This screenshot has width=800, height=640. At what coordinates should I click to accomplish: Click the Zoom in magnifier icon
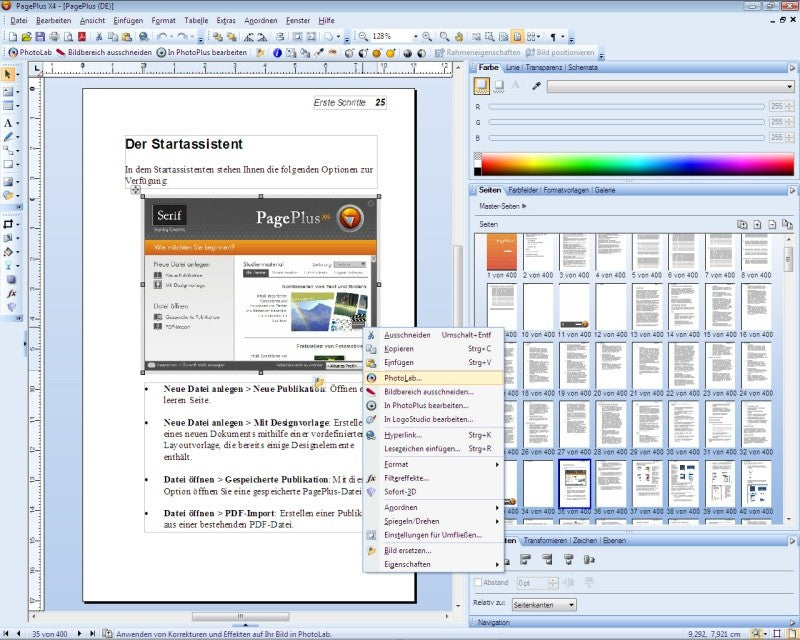[427, 37]
